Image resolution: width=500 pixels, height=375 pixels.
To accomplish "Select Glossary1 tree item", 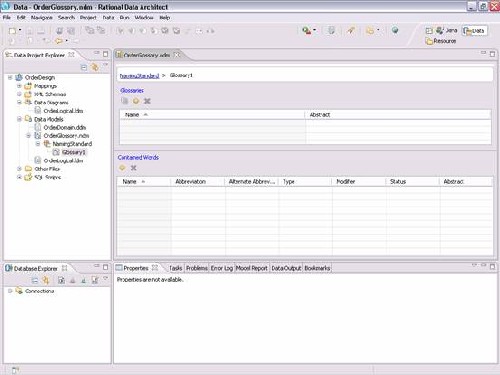I will pyautogui.click(x=73, y=152).
